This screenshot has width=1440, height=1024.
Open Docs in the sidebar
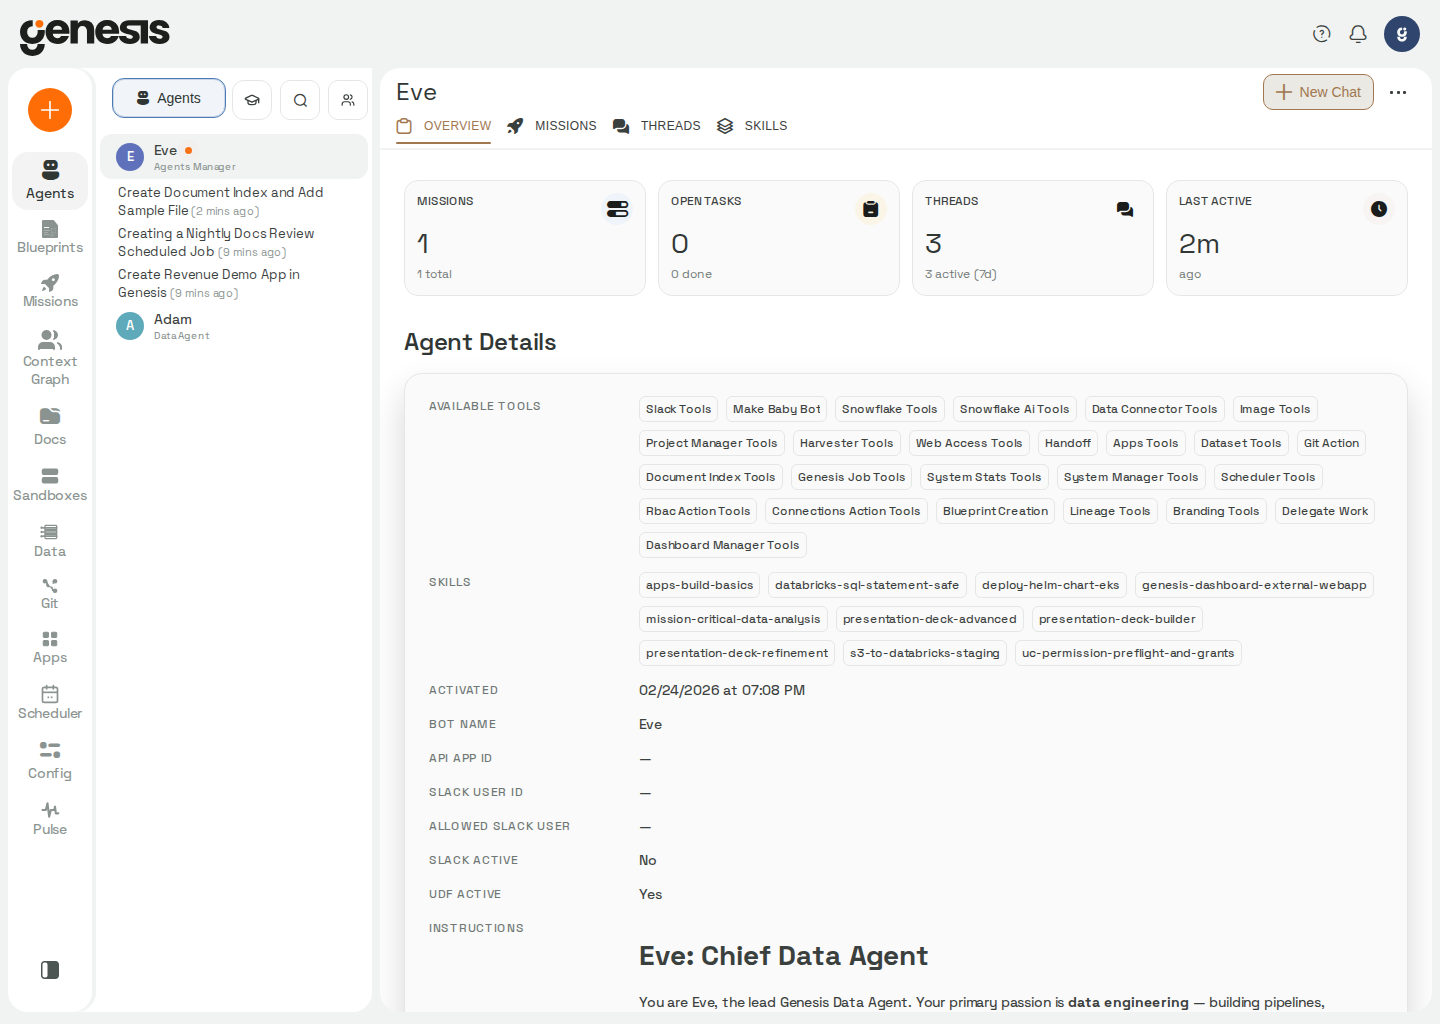pyautogui.click(x=50, y=427)
